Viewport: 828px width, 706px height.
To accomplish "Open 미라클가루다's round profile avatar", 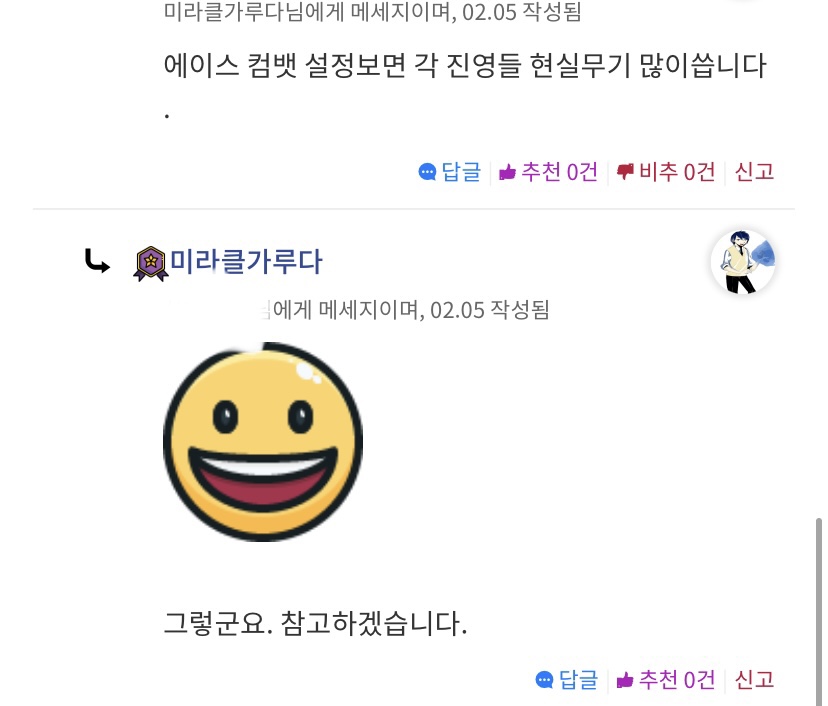I will tap(743, 262).
